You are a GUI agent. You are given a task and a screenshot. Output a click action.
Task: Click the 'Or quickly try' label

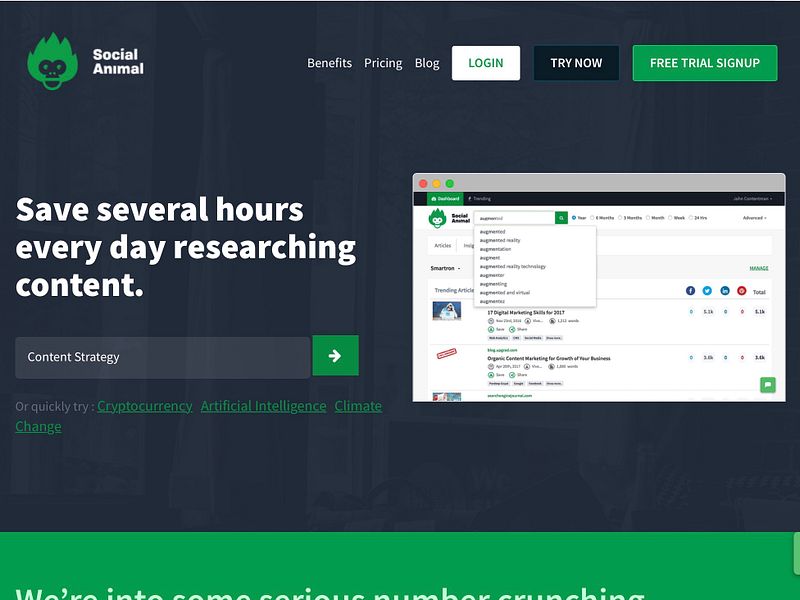point(55,407)
